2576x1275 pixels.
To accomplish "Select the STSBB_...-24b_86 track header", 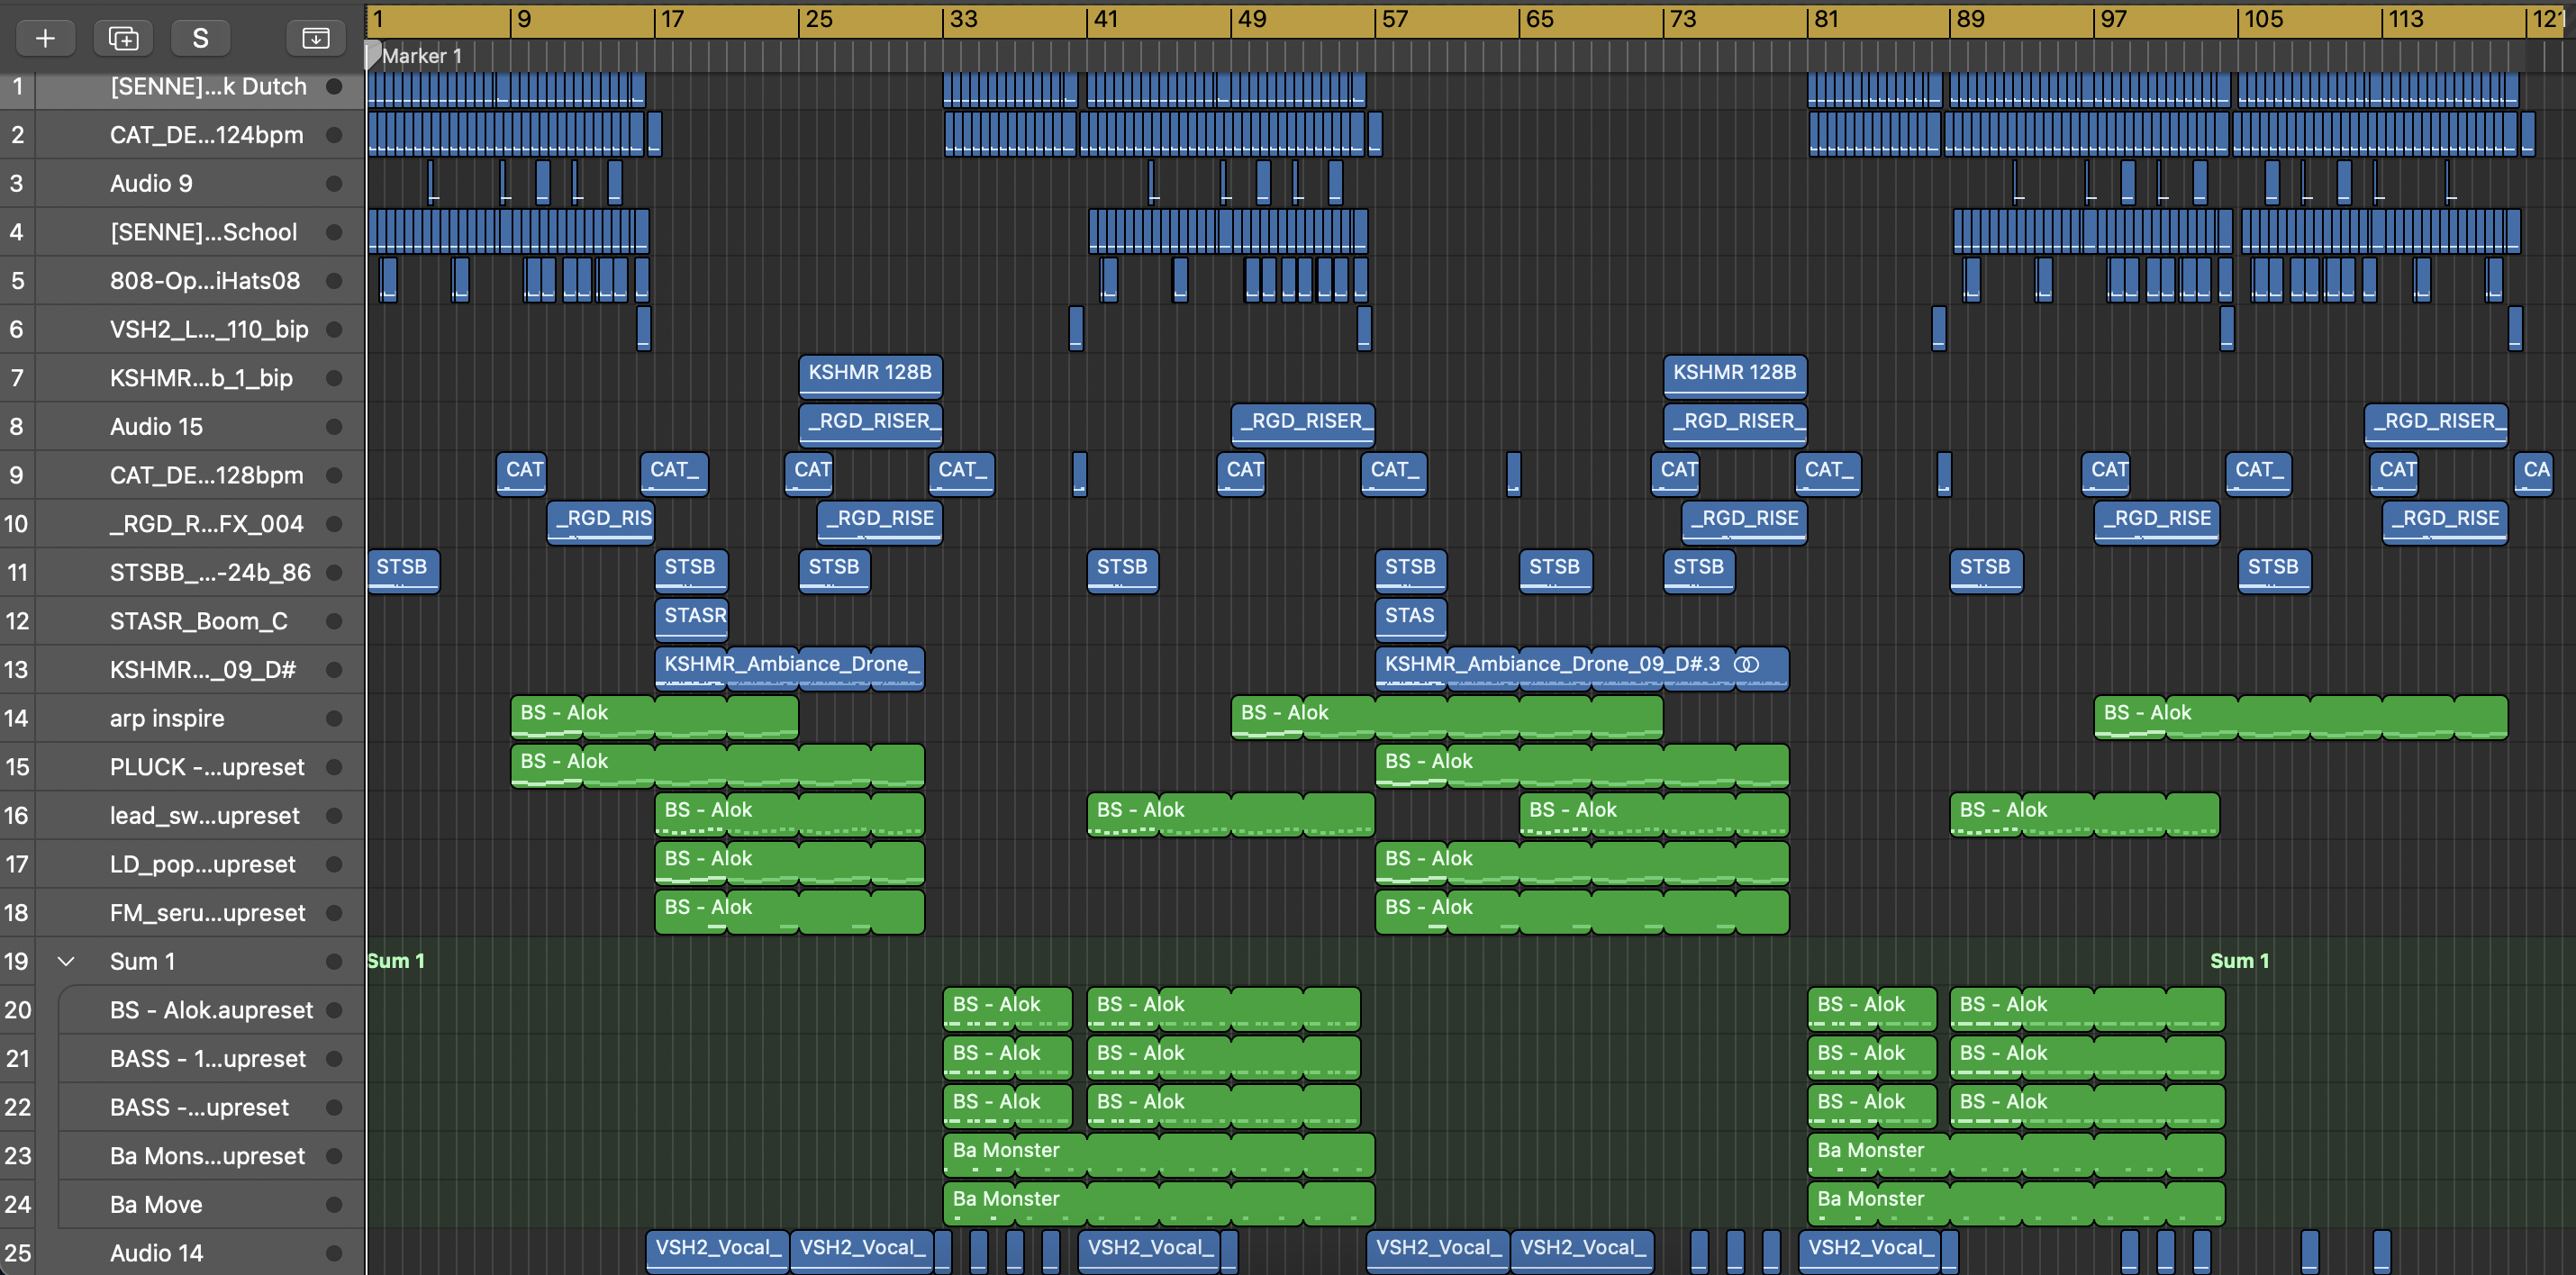I will click(182, 572).
